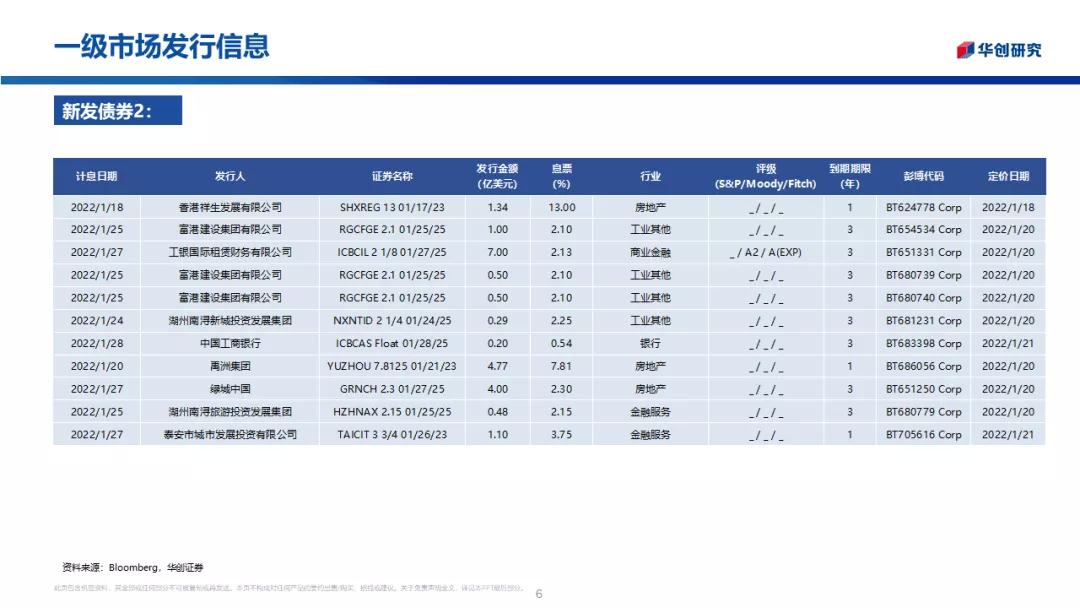Select issuer 湖州南浔新城投资发展集团

pyautogui.click(x=230, y=320)
